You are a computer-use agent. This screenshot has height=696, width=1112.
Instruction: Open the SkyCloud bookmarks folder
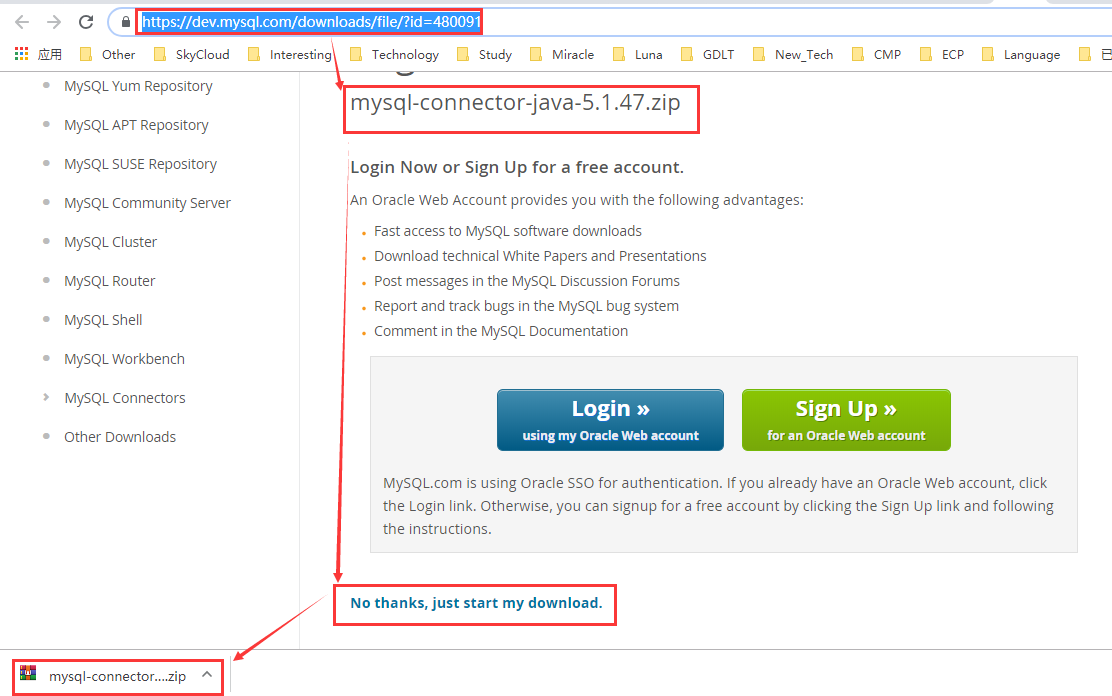(x=191, y=55)
